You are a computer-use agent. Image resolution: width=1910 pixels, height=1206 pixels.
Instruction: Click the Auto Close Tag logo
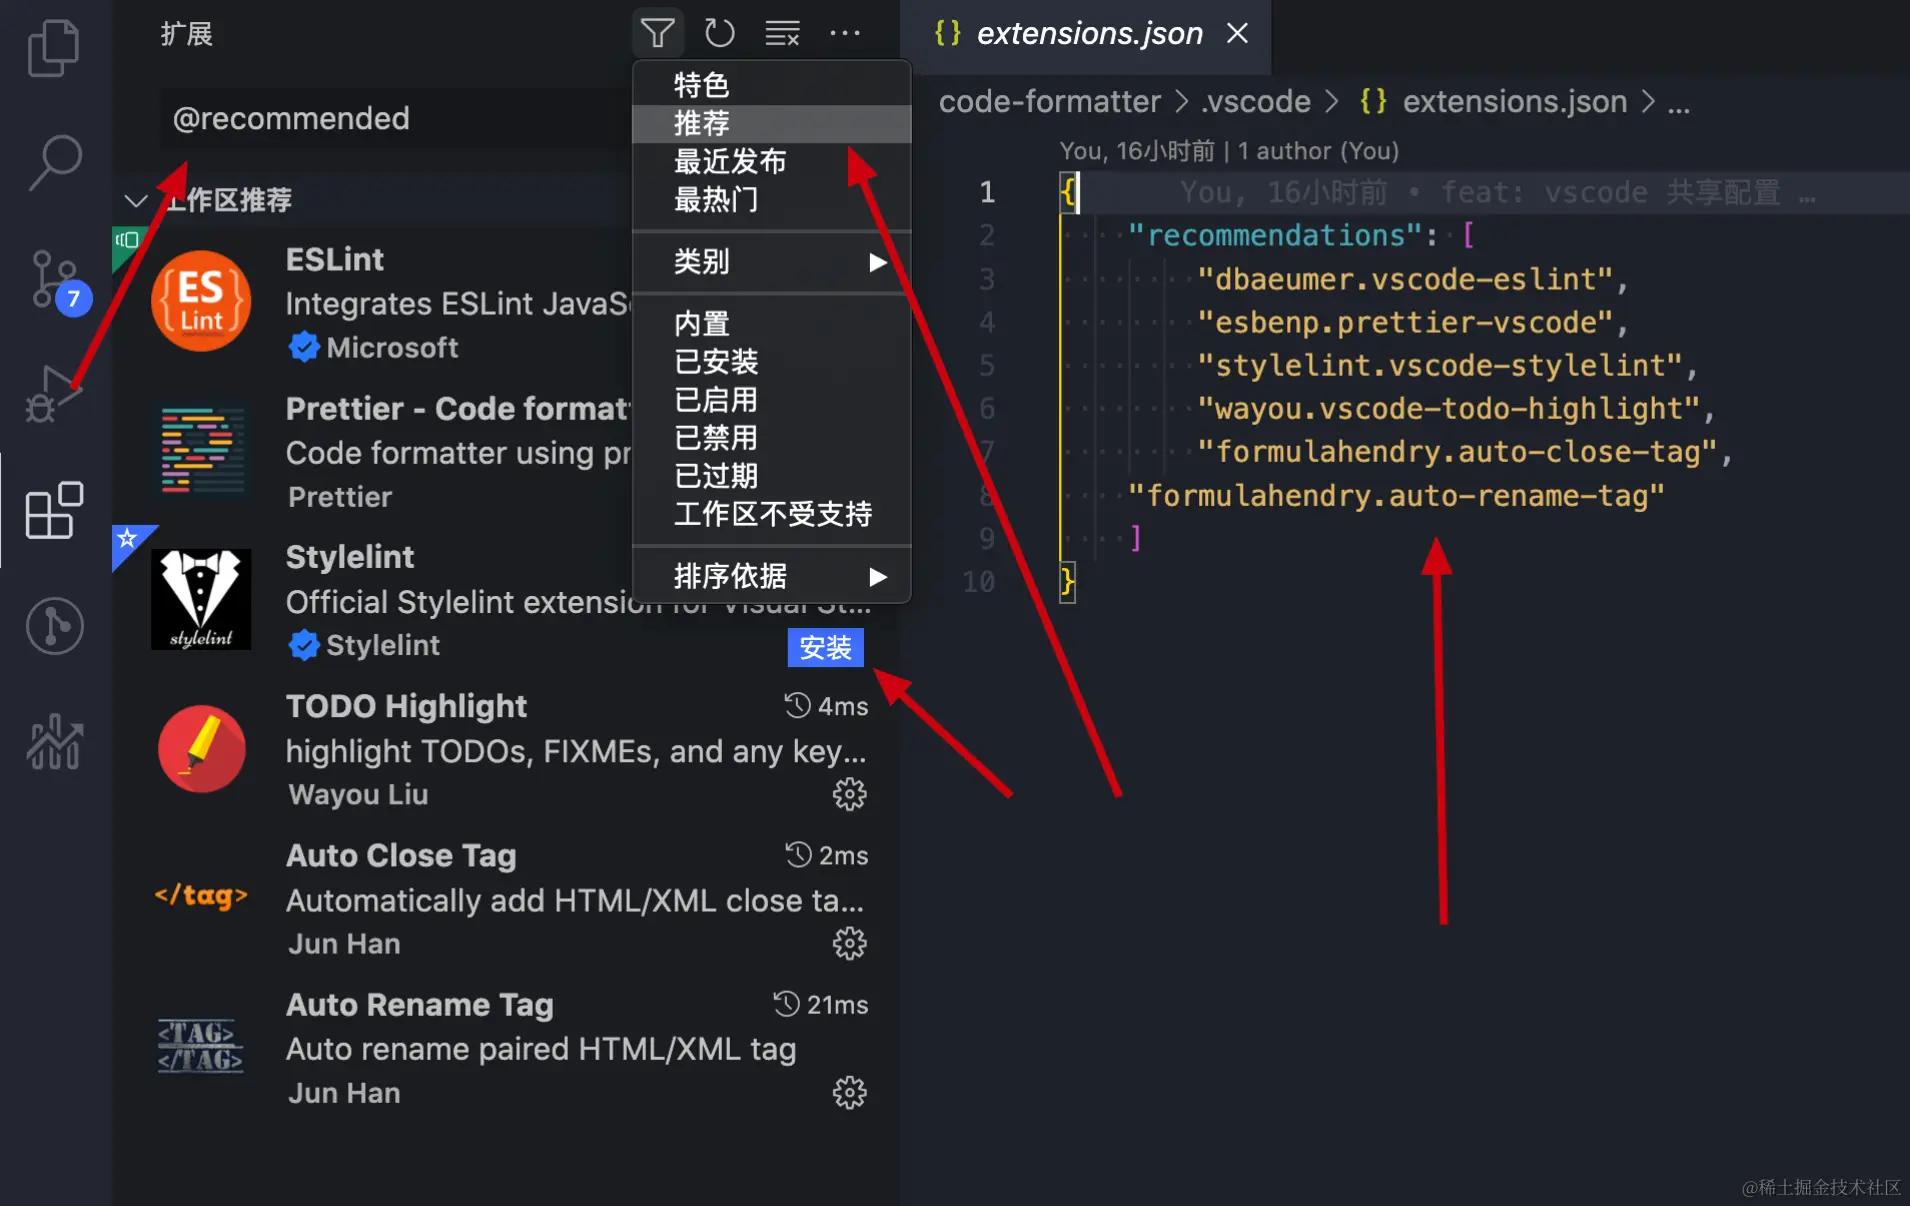pos(201,896)
